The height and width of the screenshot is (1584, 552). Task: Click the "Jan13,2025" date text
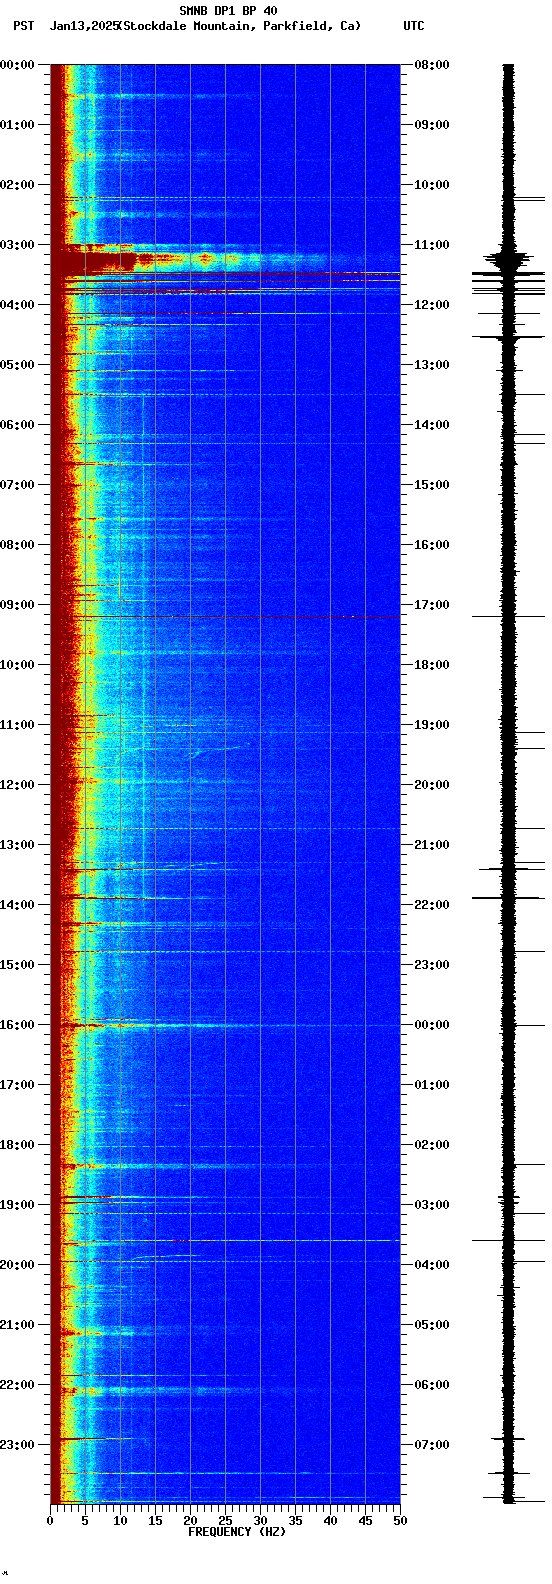[x=83, y=26]
